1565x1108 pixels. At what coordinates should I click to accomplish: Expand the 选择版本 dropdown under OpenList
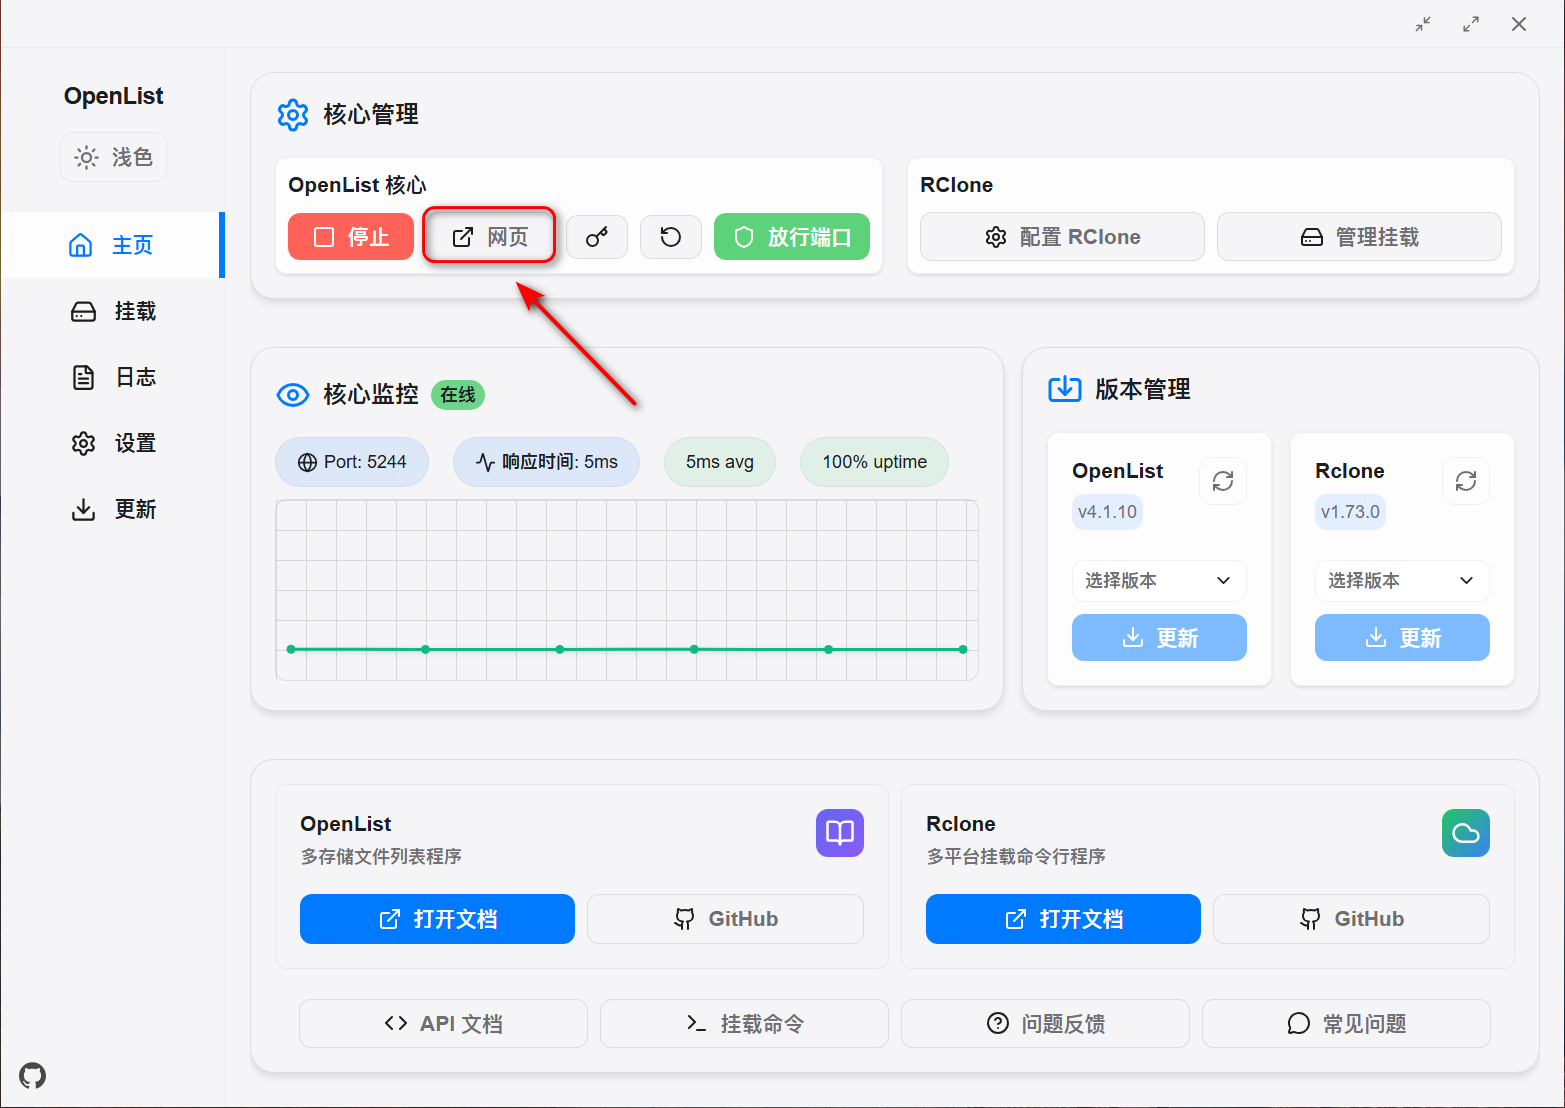pos(1158,580)
